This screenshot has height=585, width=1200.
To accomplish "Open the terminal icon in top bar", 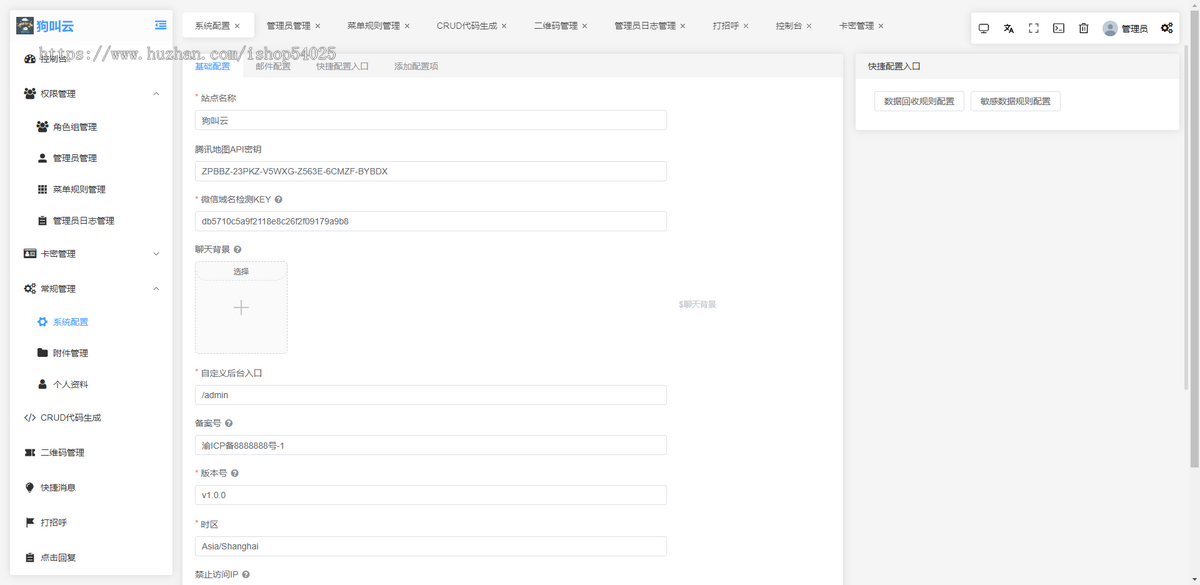I will (x=1059, y=29).
